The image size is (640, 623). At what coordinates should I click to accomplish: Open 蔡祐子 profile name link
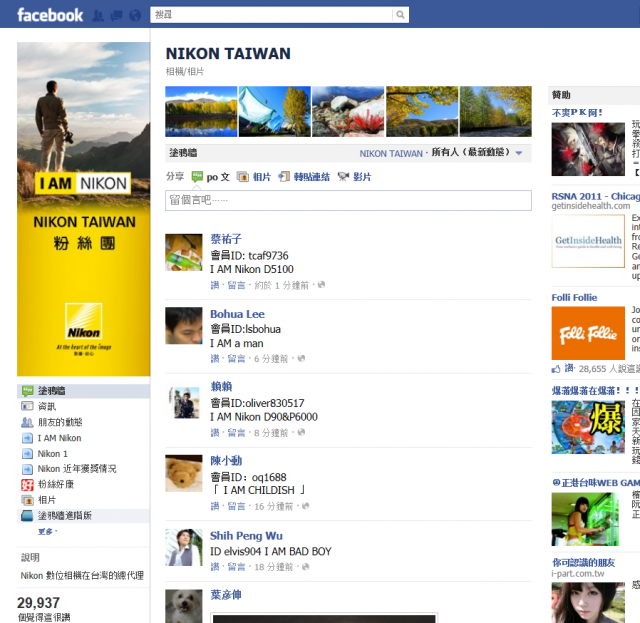pyautogui.click(x=226, y=239)
